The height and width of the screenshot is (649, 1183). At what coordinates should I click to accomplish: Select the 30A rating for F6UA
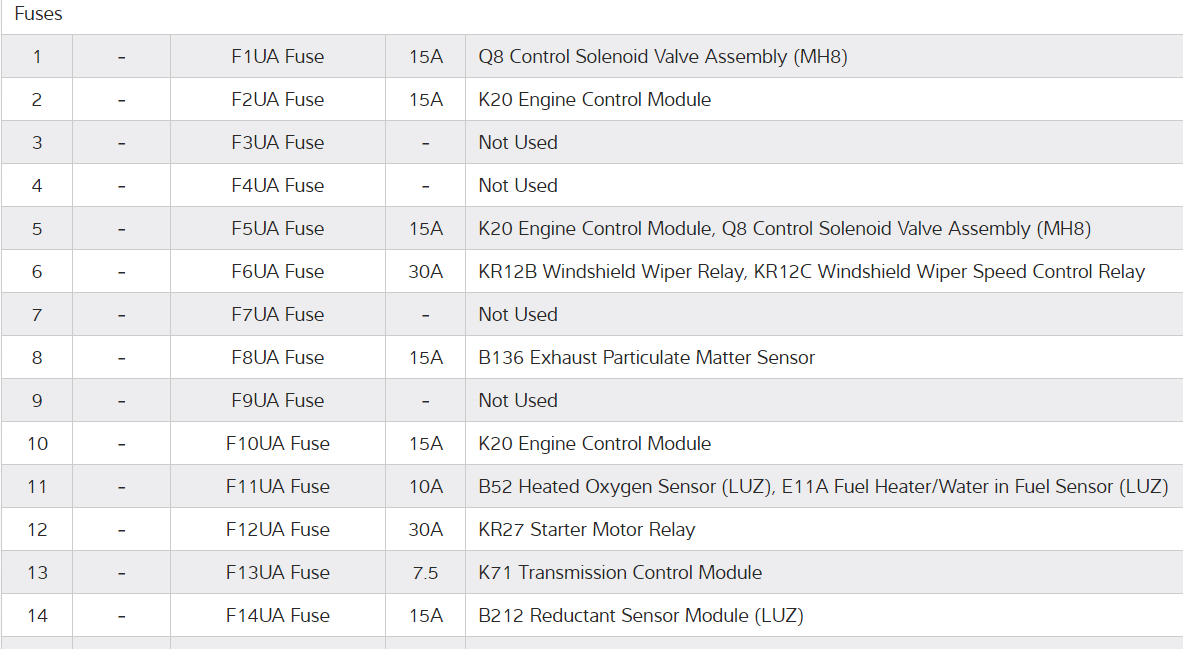point(425,272)
